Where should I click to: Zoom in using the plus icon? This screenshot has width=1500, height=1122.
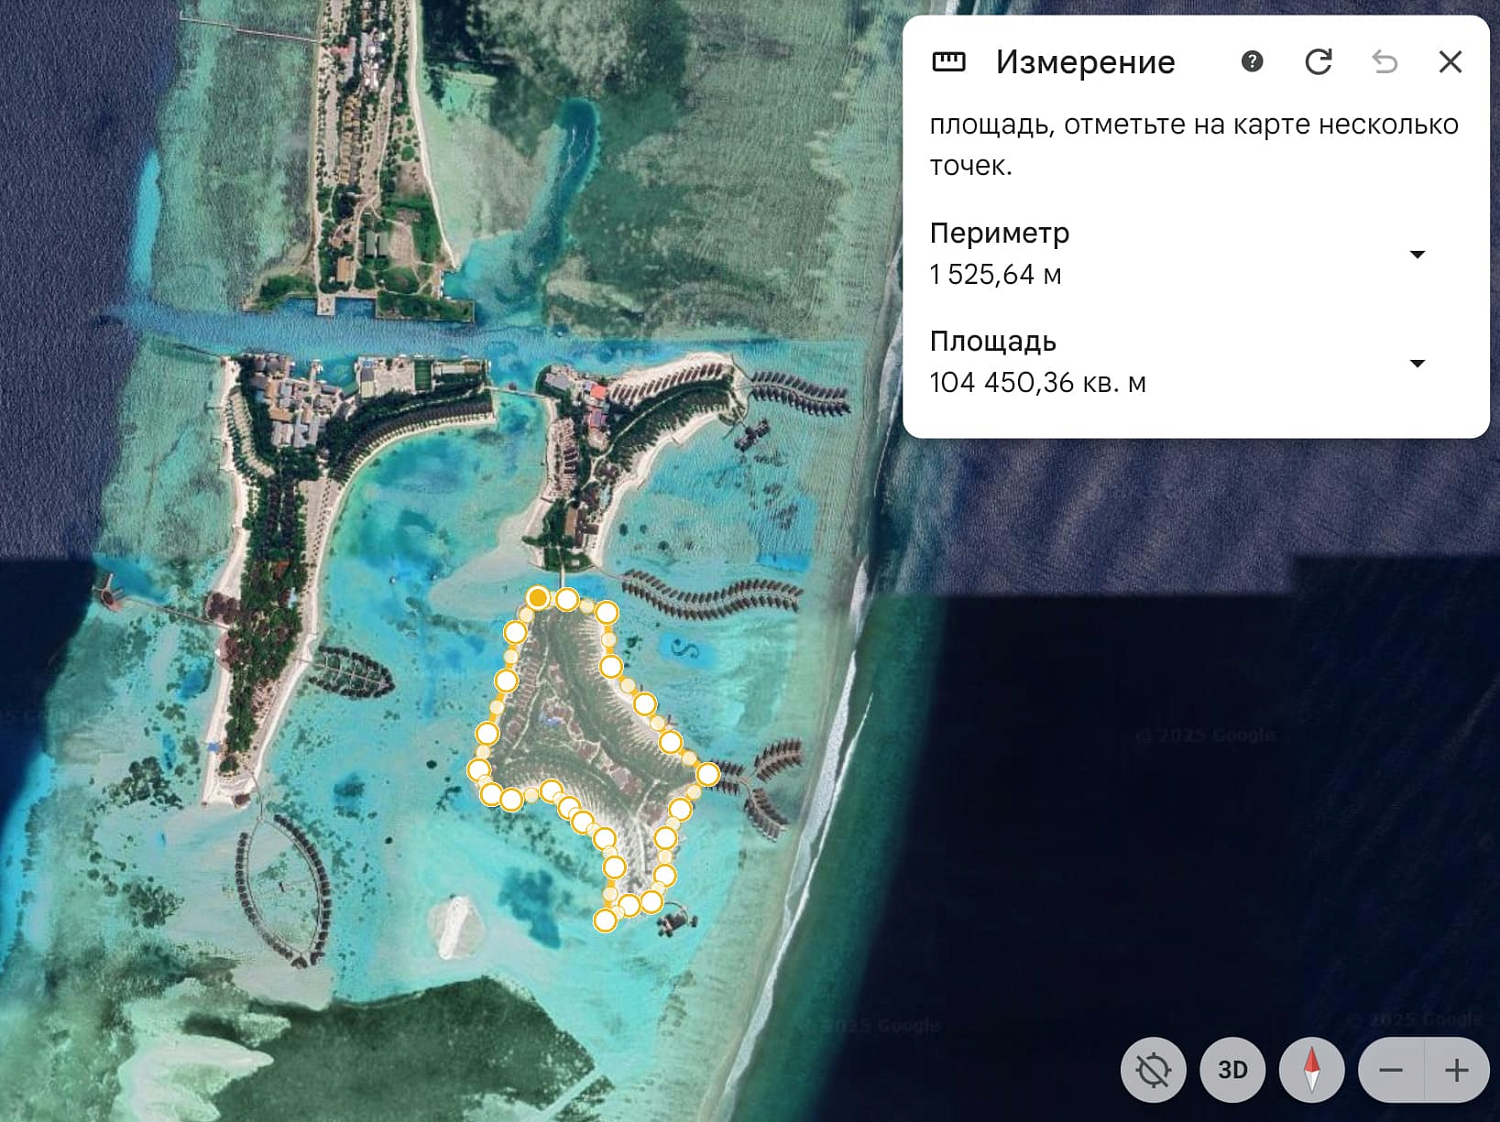pyautogui.click(x=1456, y=1070)
